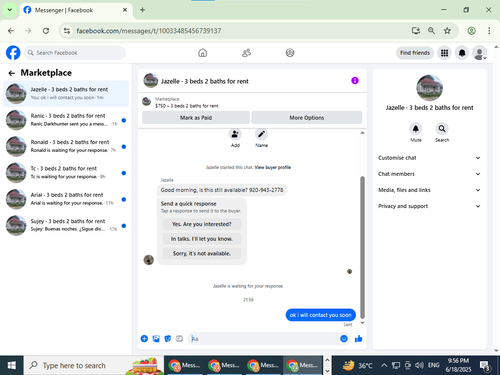Open Windows Start menu
Image resolution: width=500 pixels, height=375 pixels.
click(12, 365)
